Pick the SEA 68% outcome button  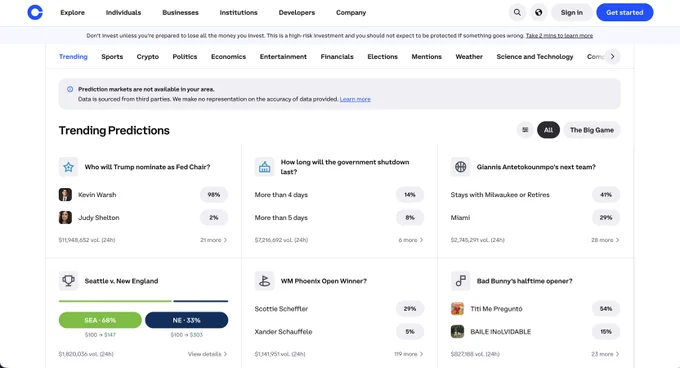[x=100, y=320]
